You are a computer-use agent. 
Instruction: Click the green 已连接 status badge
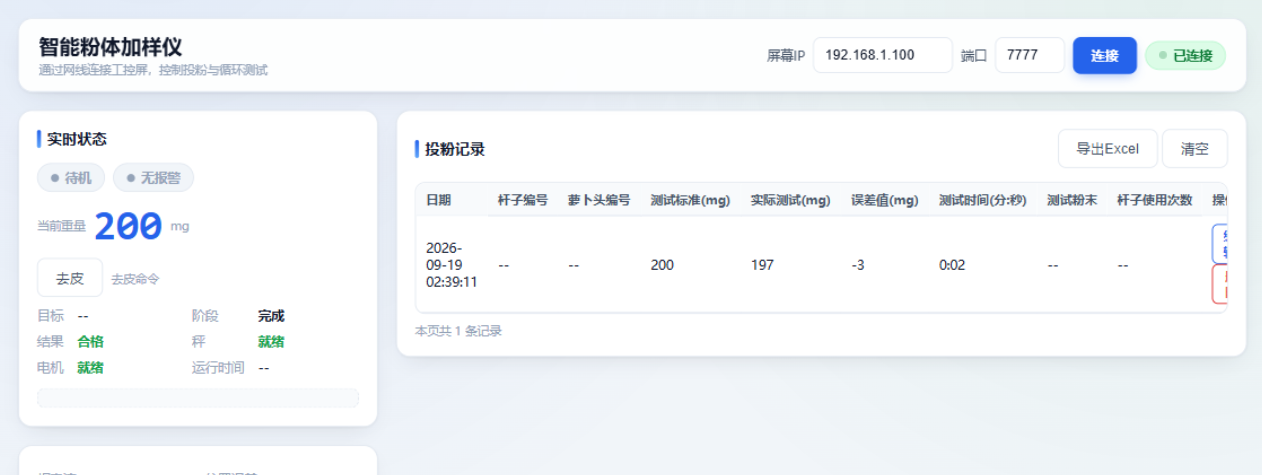pos(1185,56)
